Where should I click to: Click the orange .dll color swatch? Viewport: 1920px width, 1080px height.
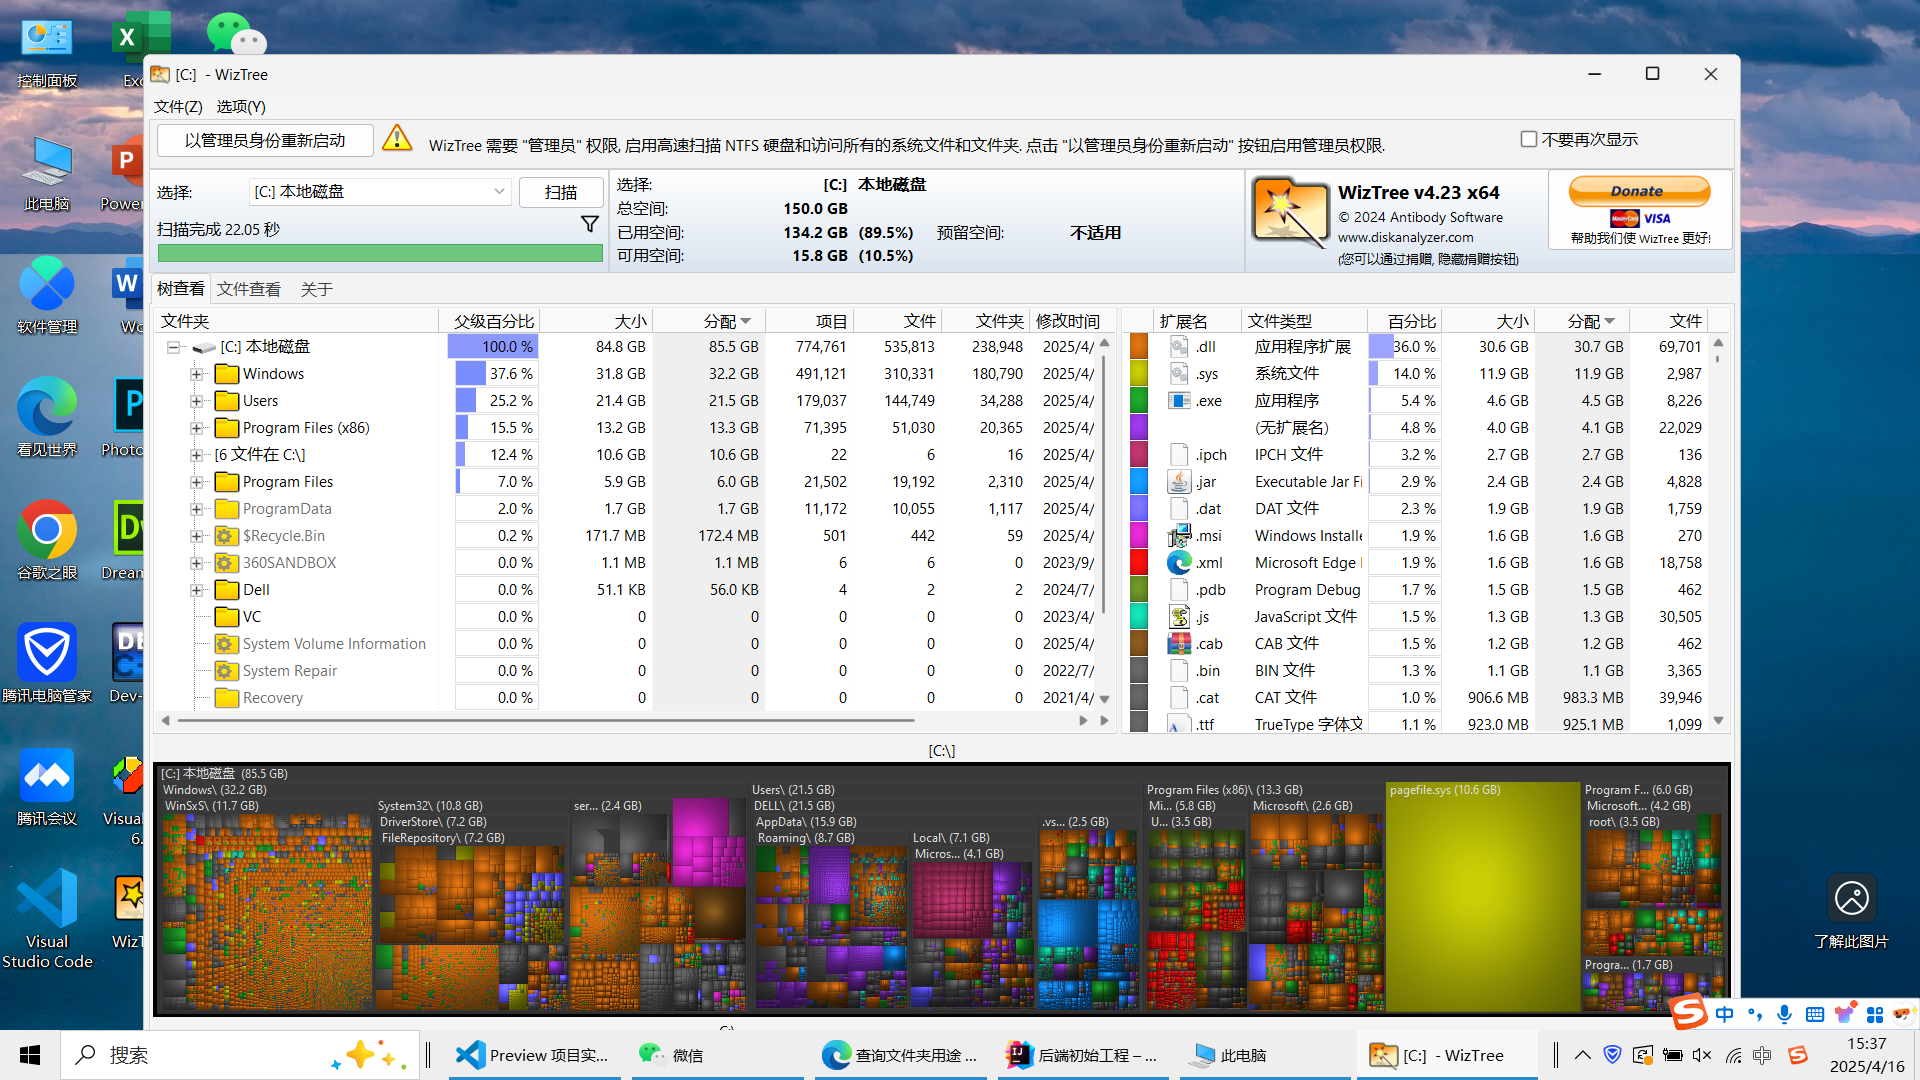click(x=1138, y=346)
